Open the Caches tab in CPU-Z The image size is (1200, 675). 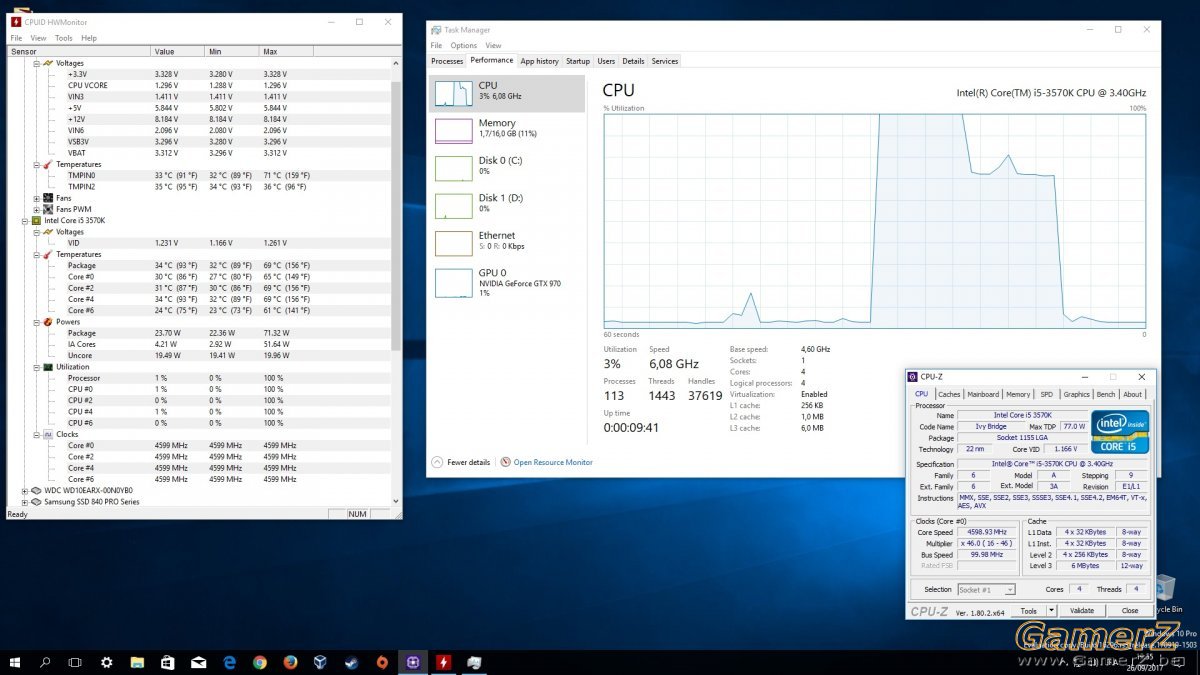(949, 394)
